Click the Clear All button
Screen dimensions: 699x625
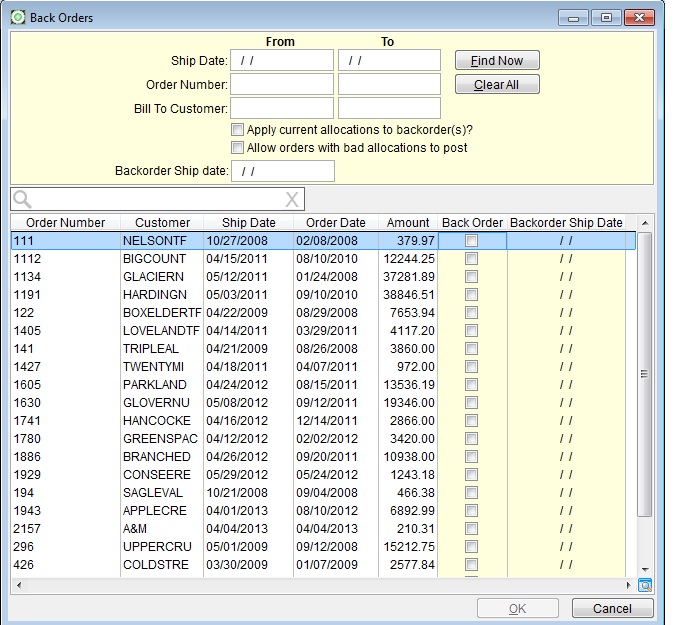[x=497, y=85]
